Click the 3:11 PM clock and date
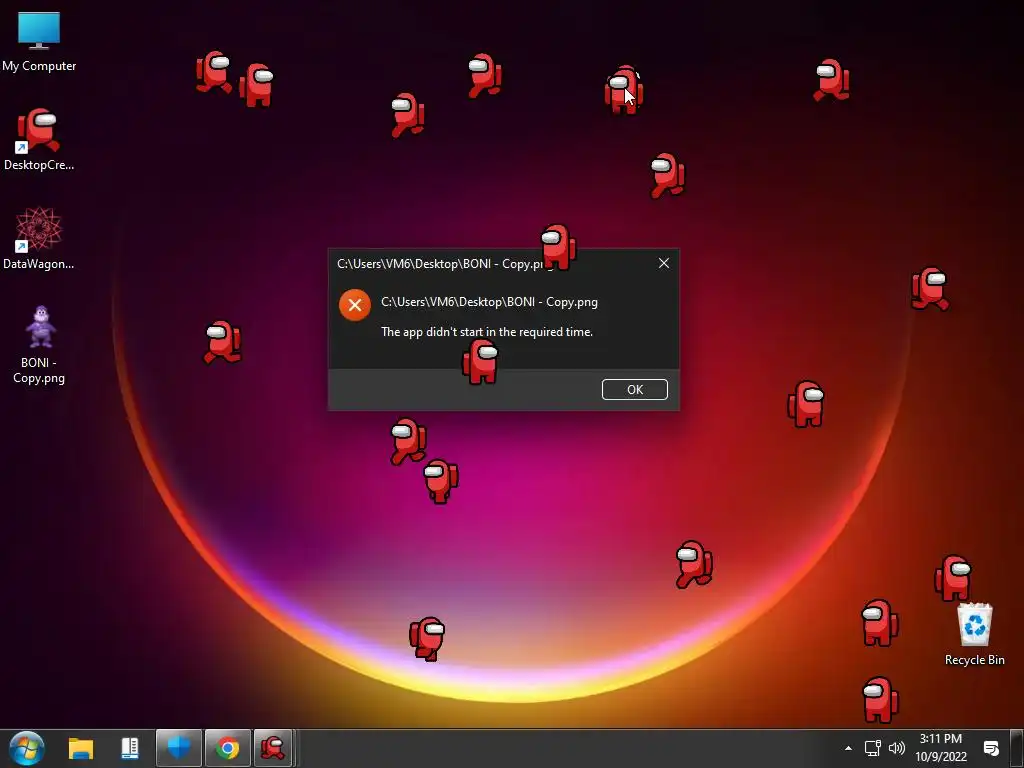Viewport: 1024px width, 768px height. click(x=940, y=748)
